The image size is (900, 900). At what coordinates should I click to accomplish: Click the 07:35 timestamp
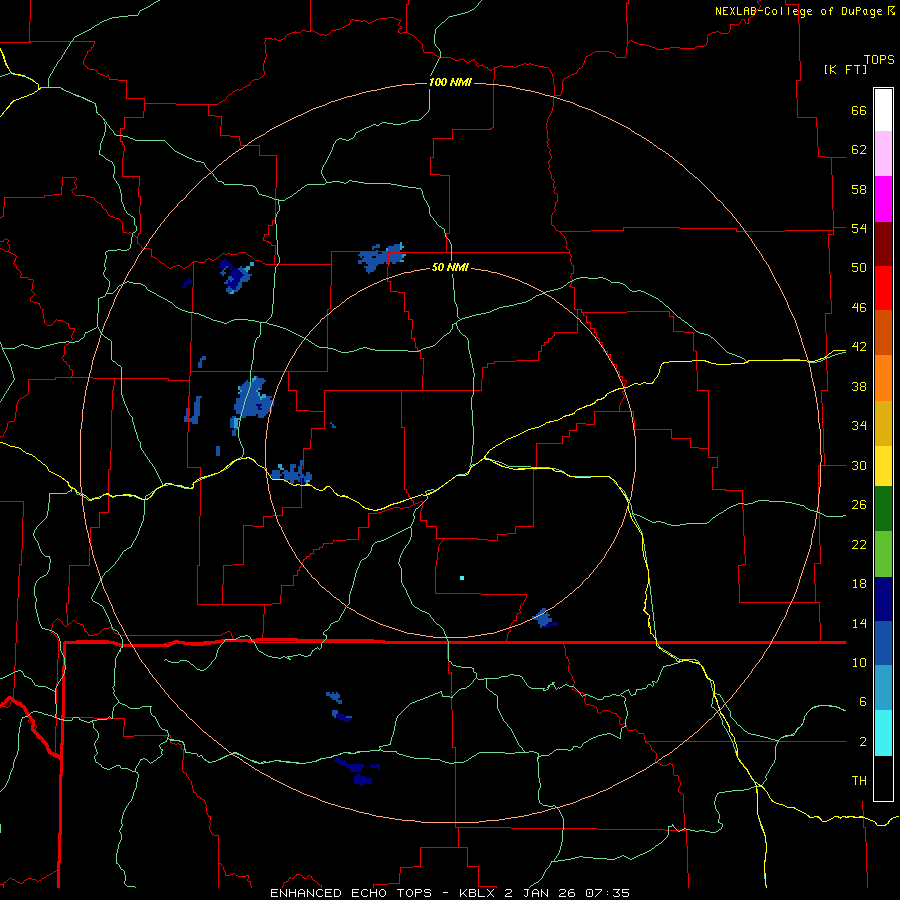coord(608,893)
